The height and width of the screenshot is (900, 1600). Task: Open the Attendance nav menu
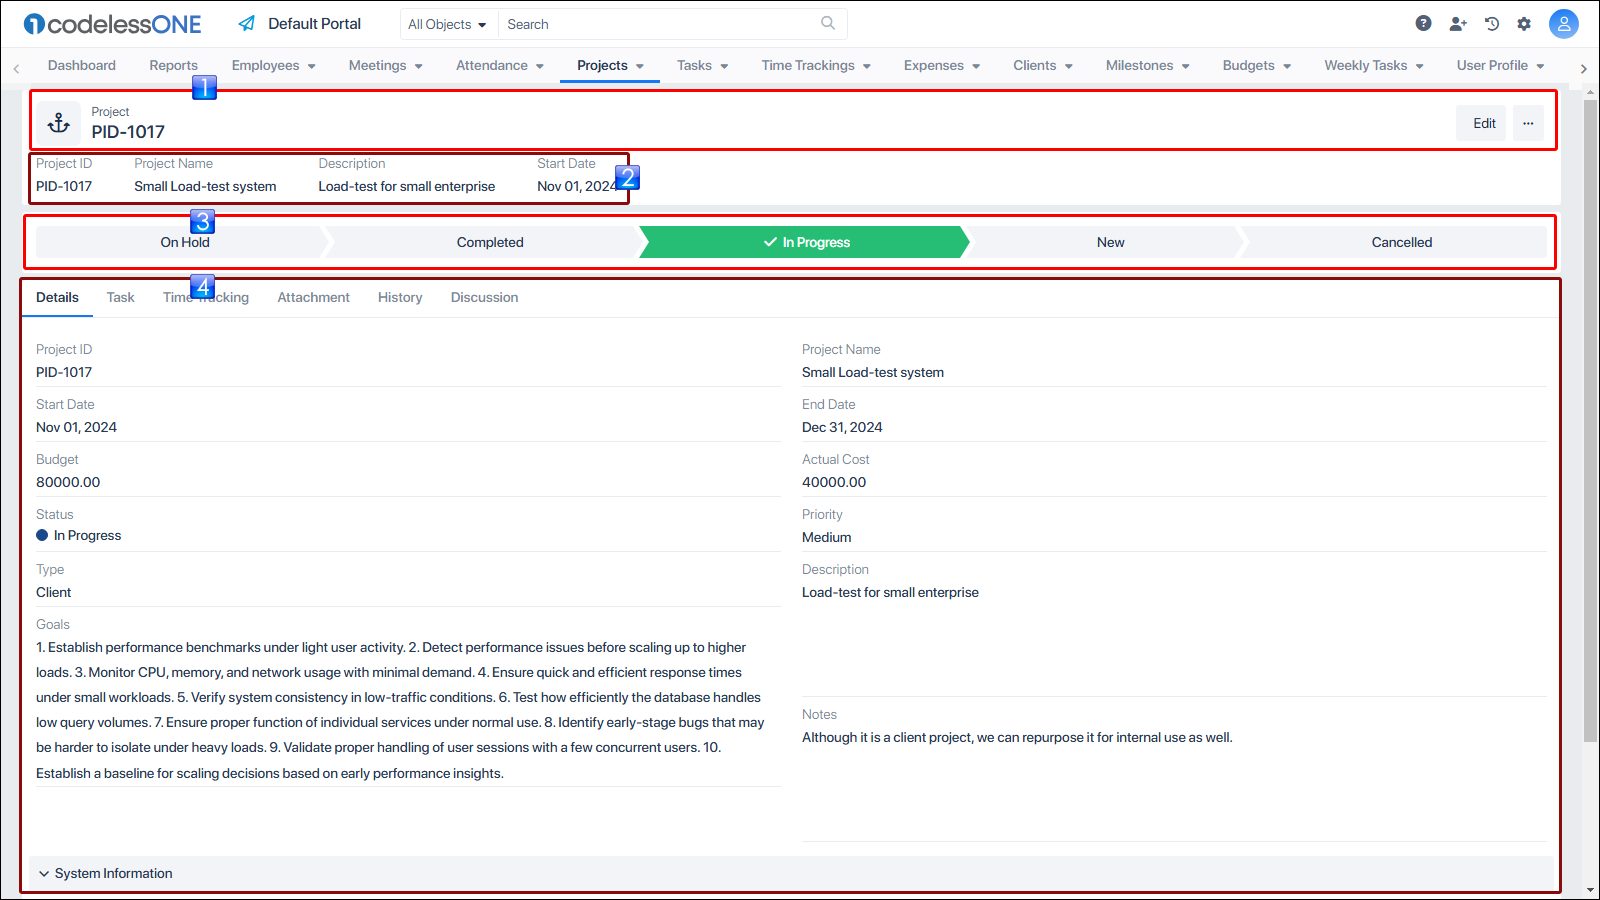(500, 65)
